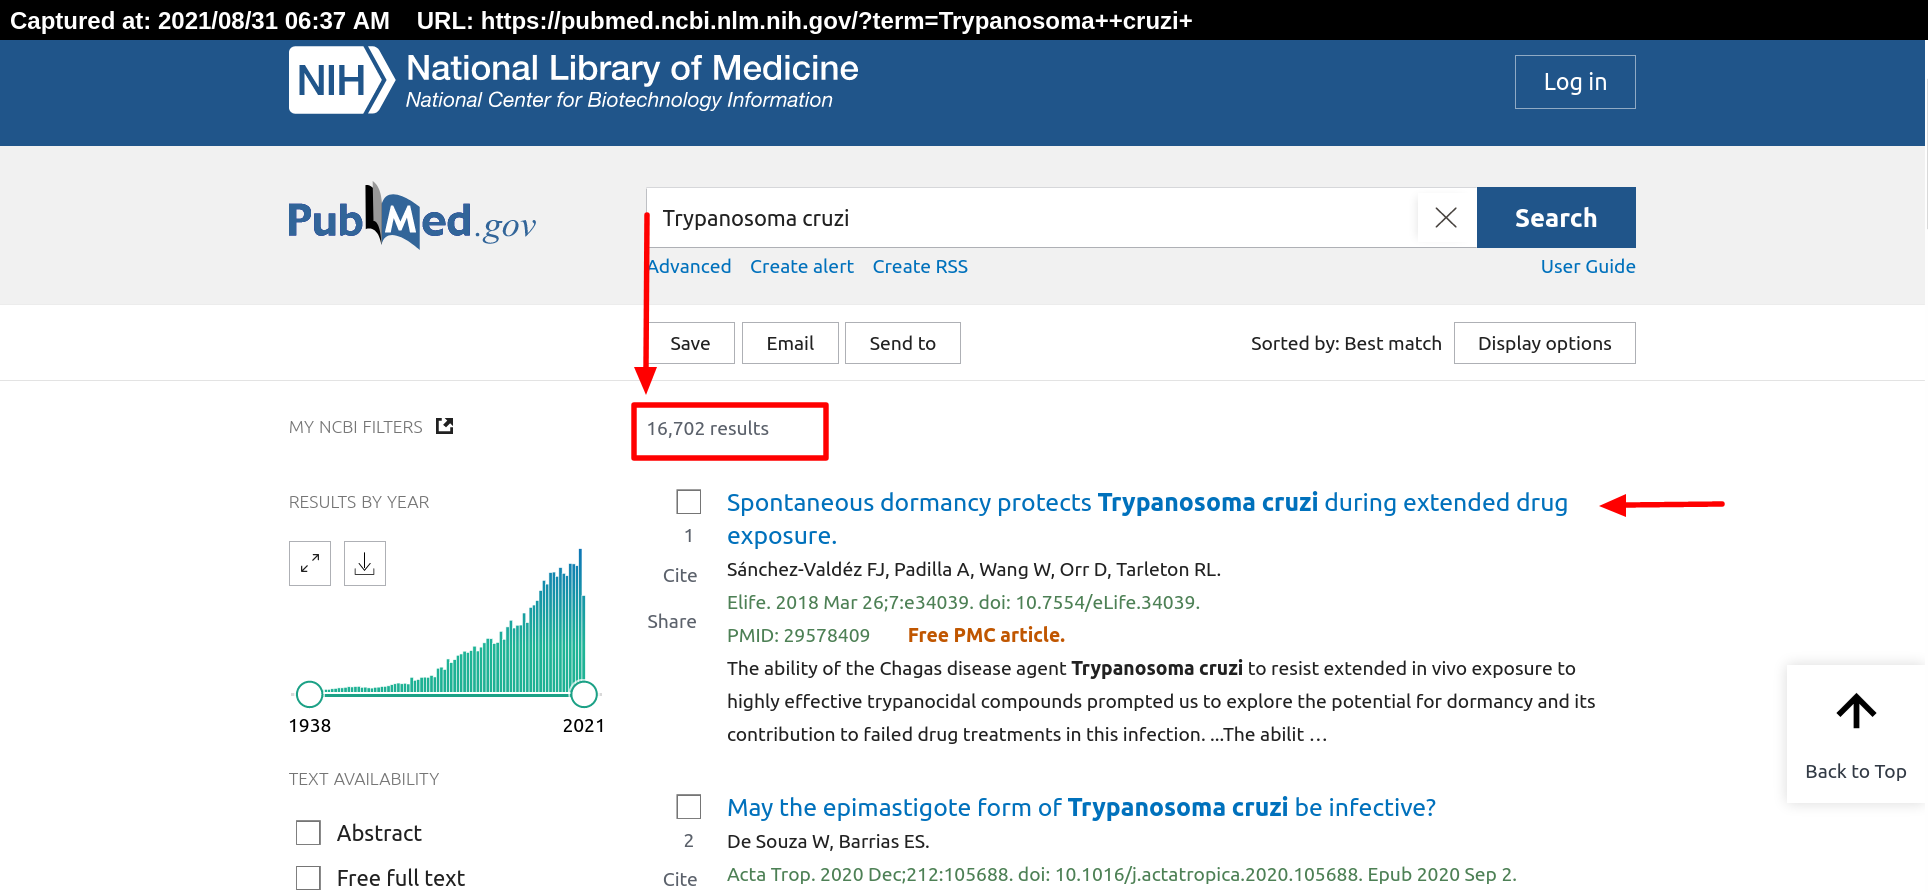The image size is (1928, 892).
Task: Open article 'May the epimastigote form' title
Action: [x=1081, y=807]
